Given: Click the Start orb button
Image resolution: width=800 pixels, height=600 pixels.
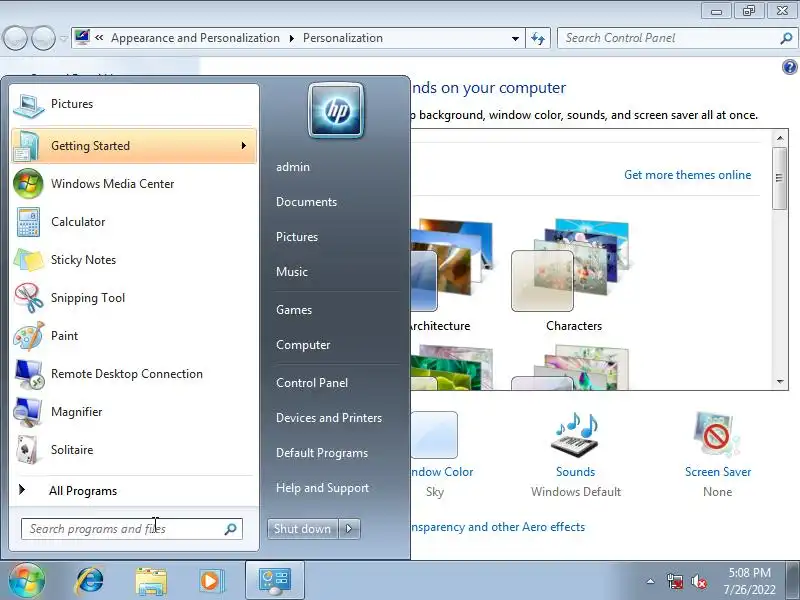Looking at the screenshot, I should (27, 581).
